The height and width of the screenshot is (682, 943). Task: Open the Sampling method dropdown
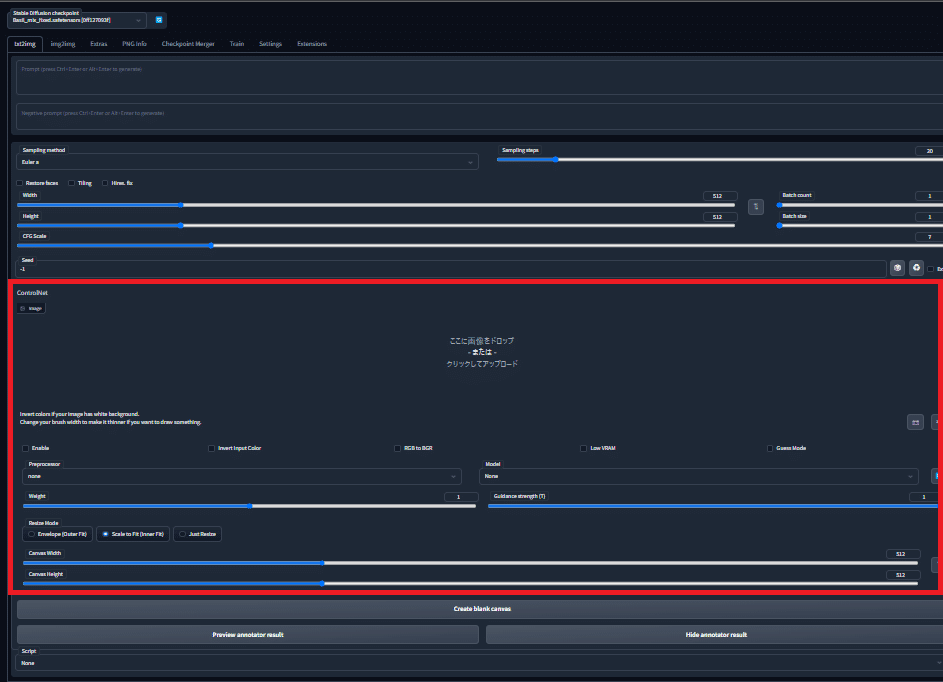click(247, 162)
